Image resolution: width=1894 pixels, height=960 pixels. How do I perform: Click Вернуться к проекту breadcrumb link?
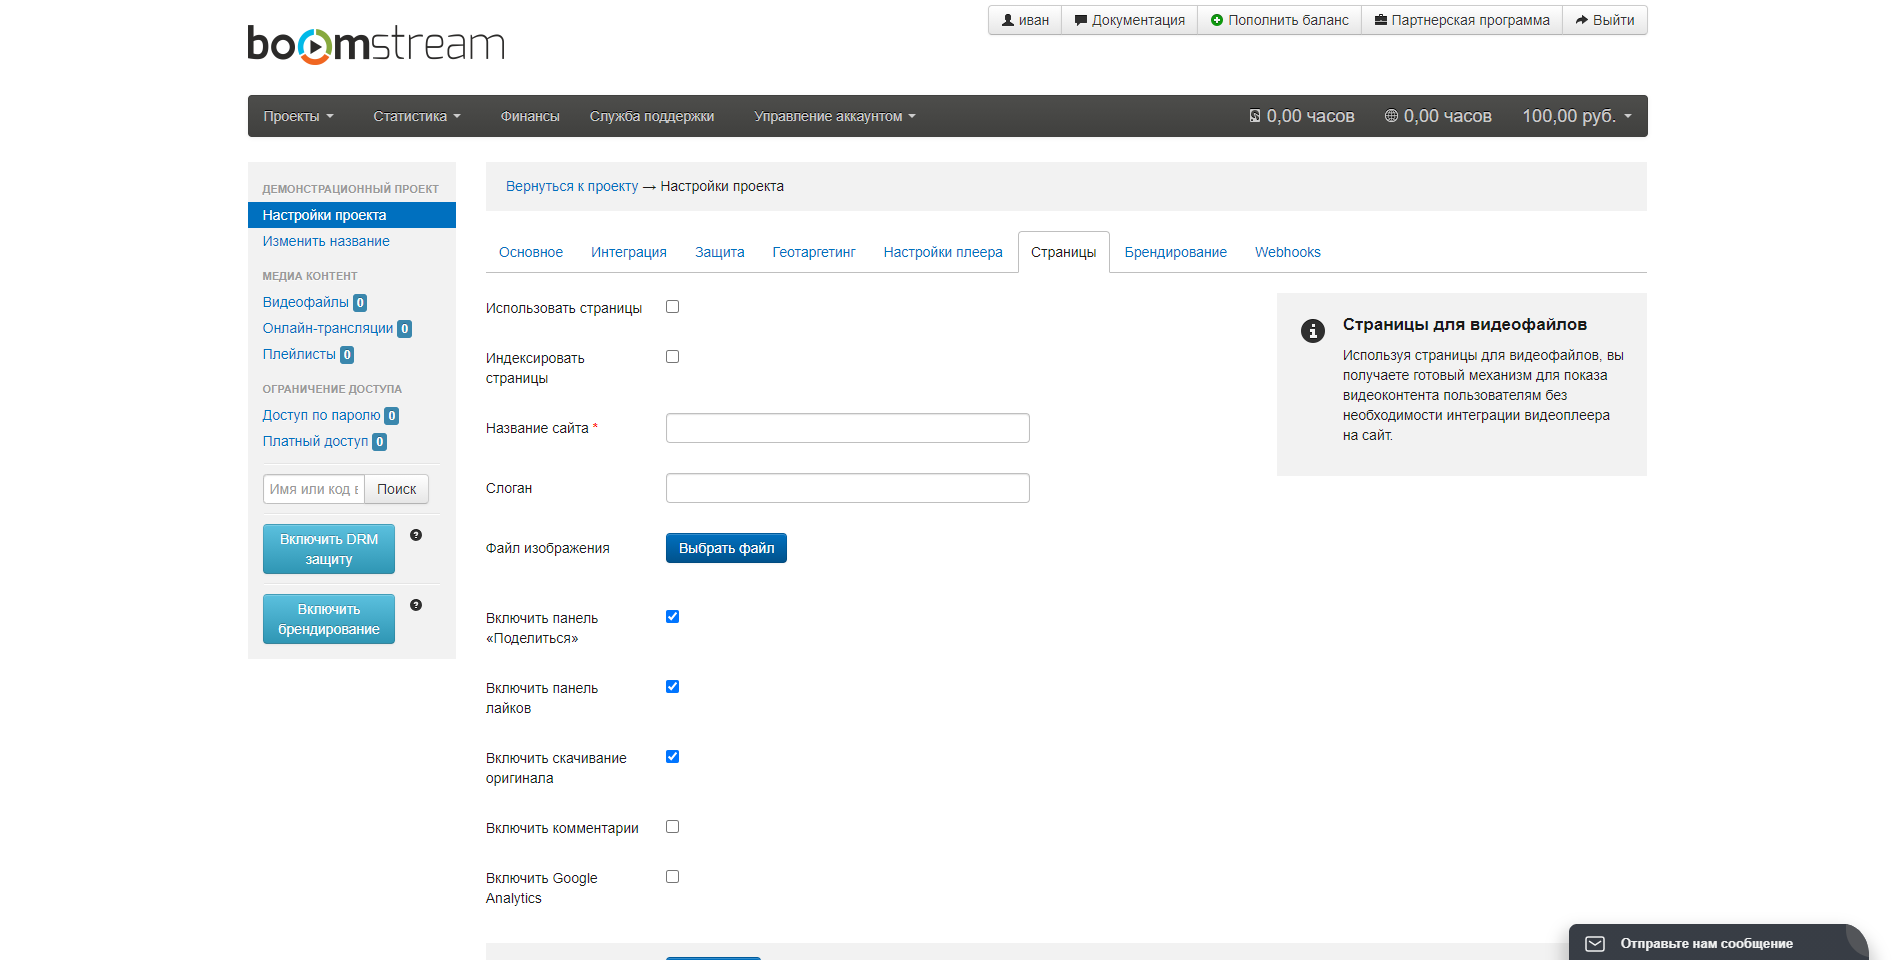tap(572, 186)
